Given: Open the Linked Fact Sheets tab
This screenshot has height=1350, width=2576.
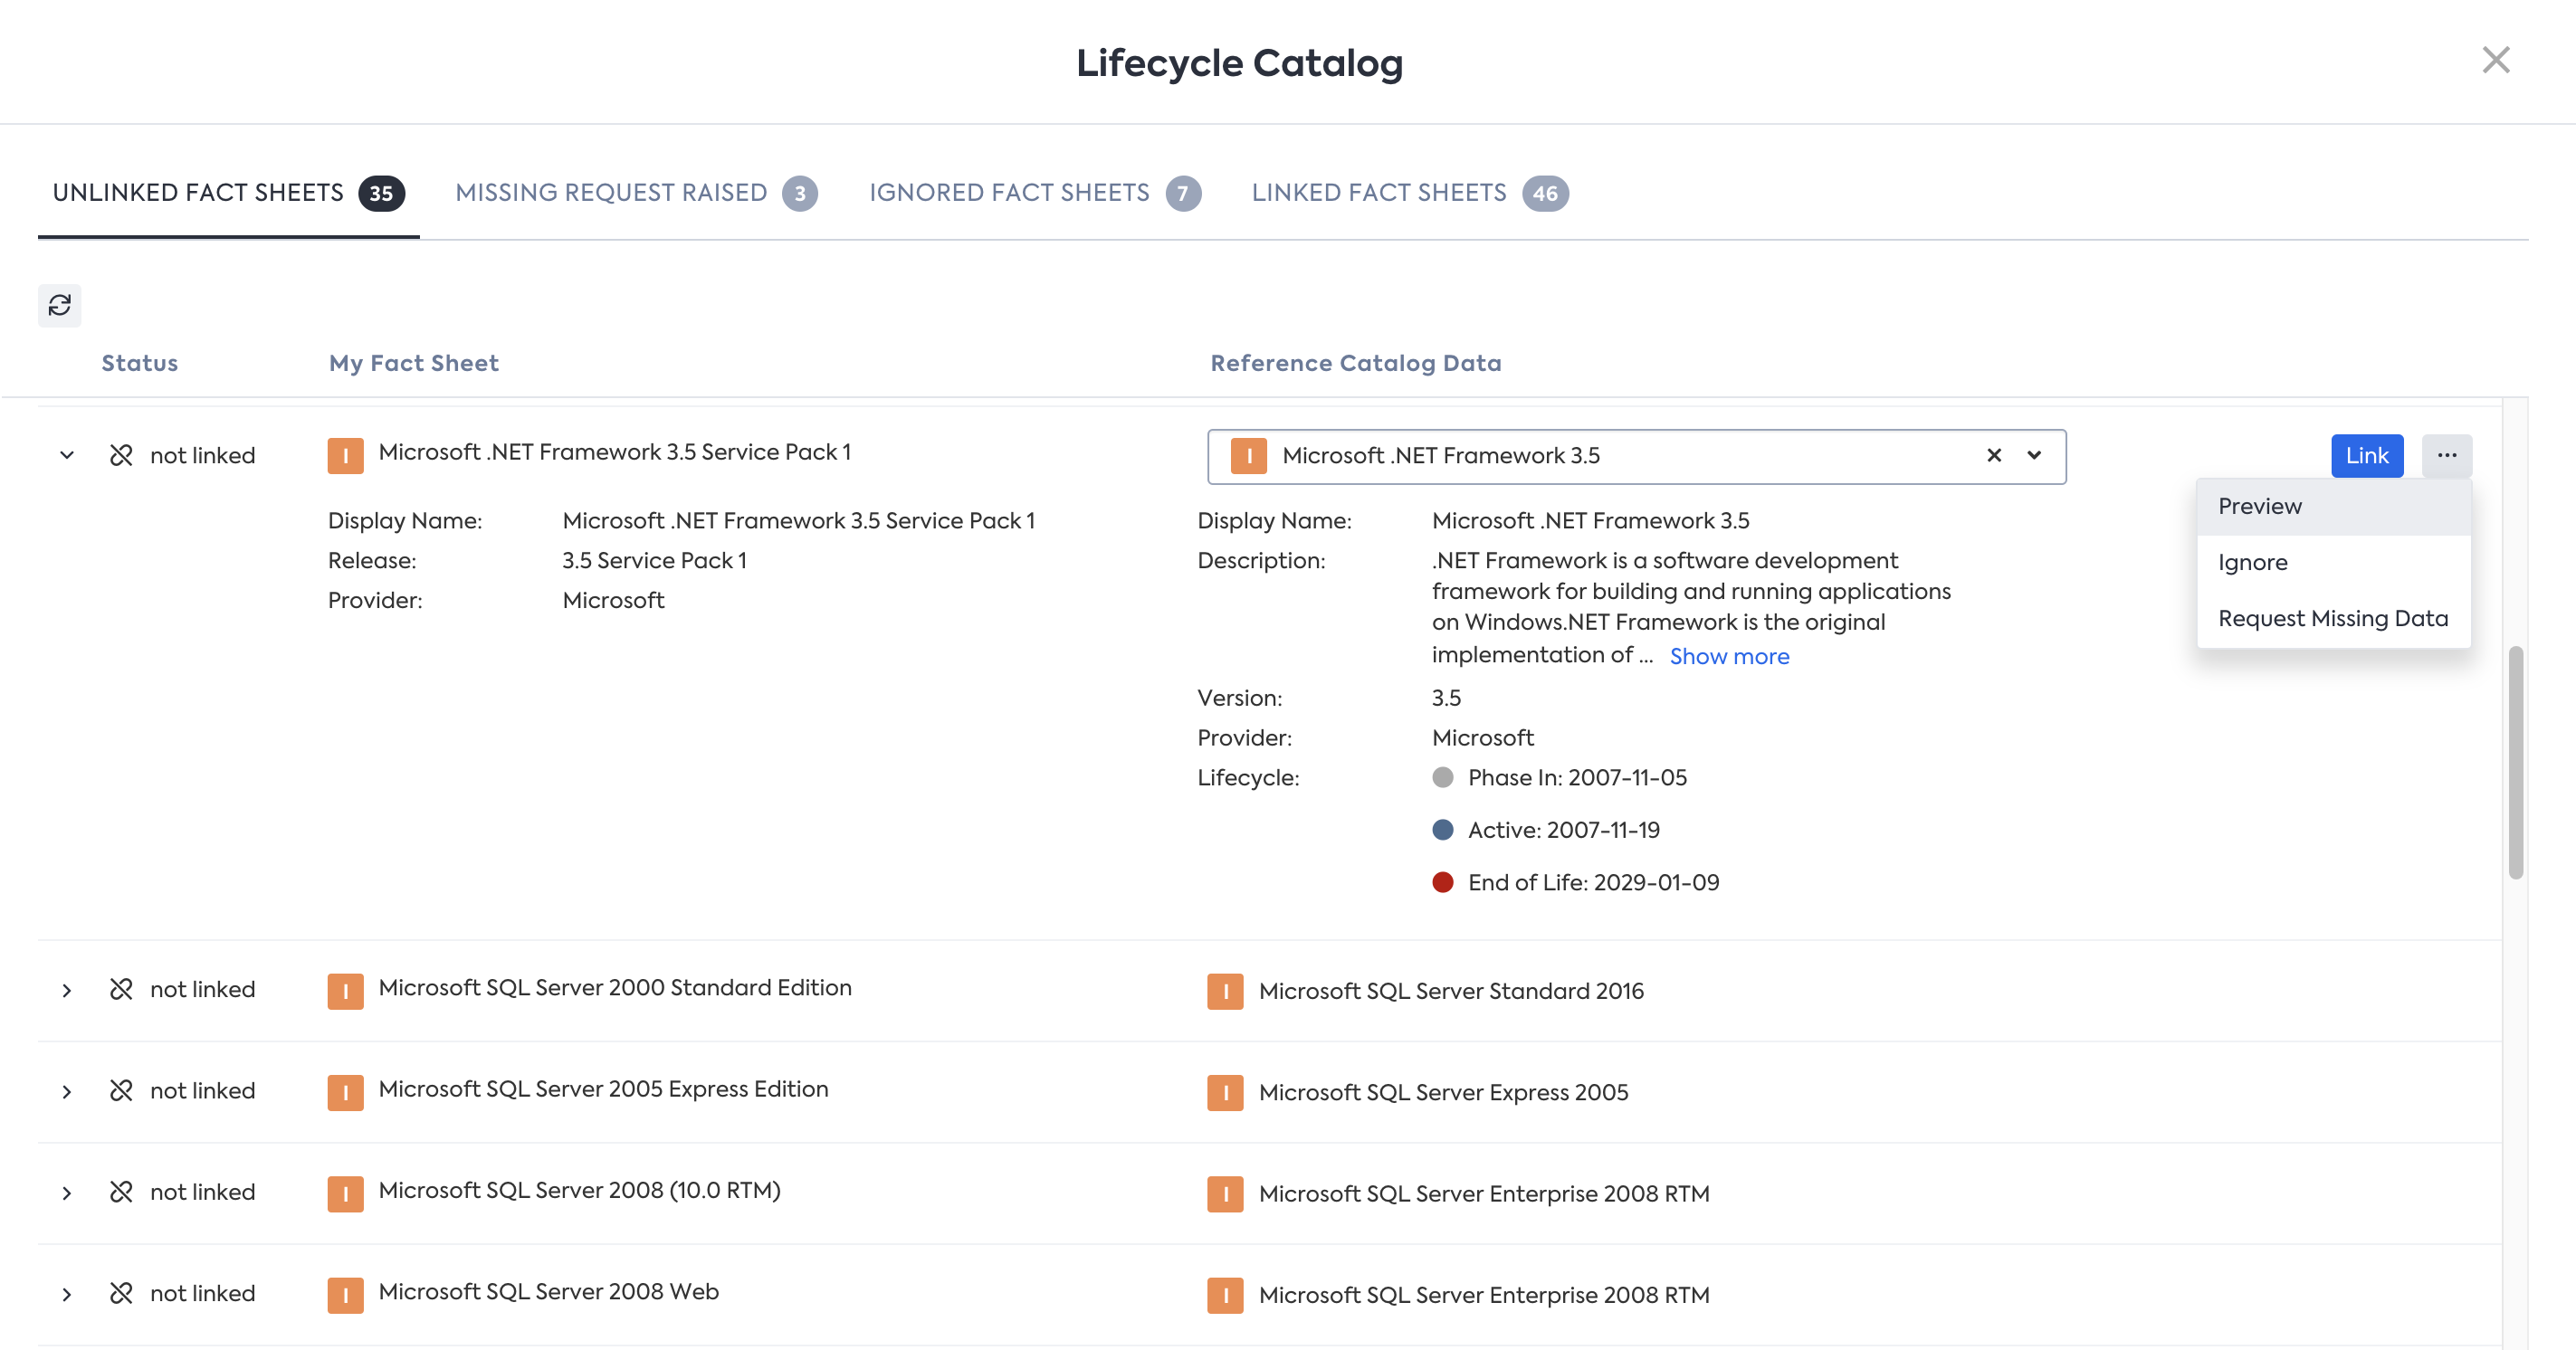Looking at the screenshot, I should (1410, 193).
